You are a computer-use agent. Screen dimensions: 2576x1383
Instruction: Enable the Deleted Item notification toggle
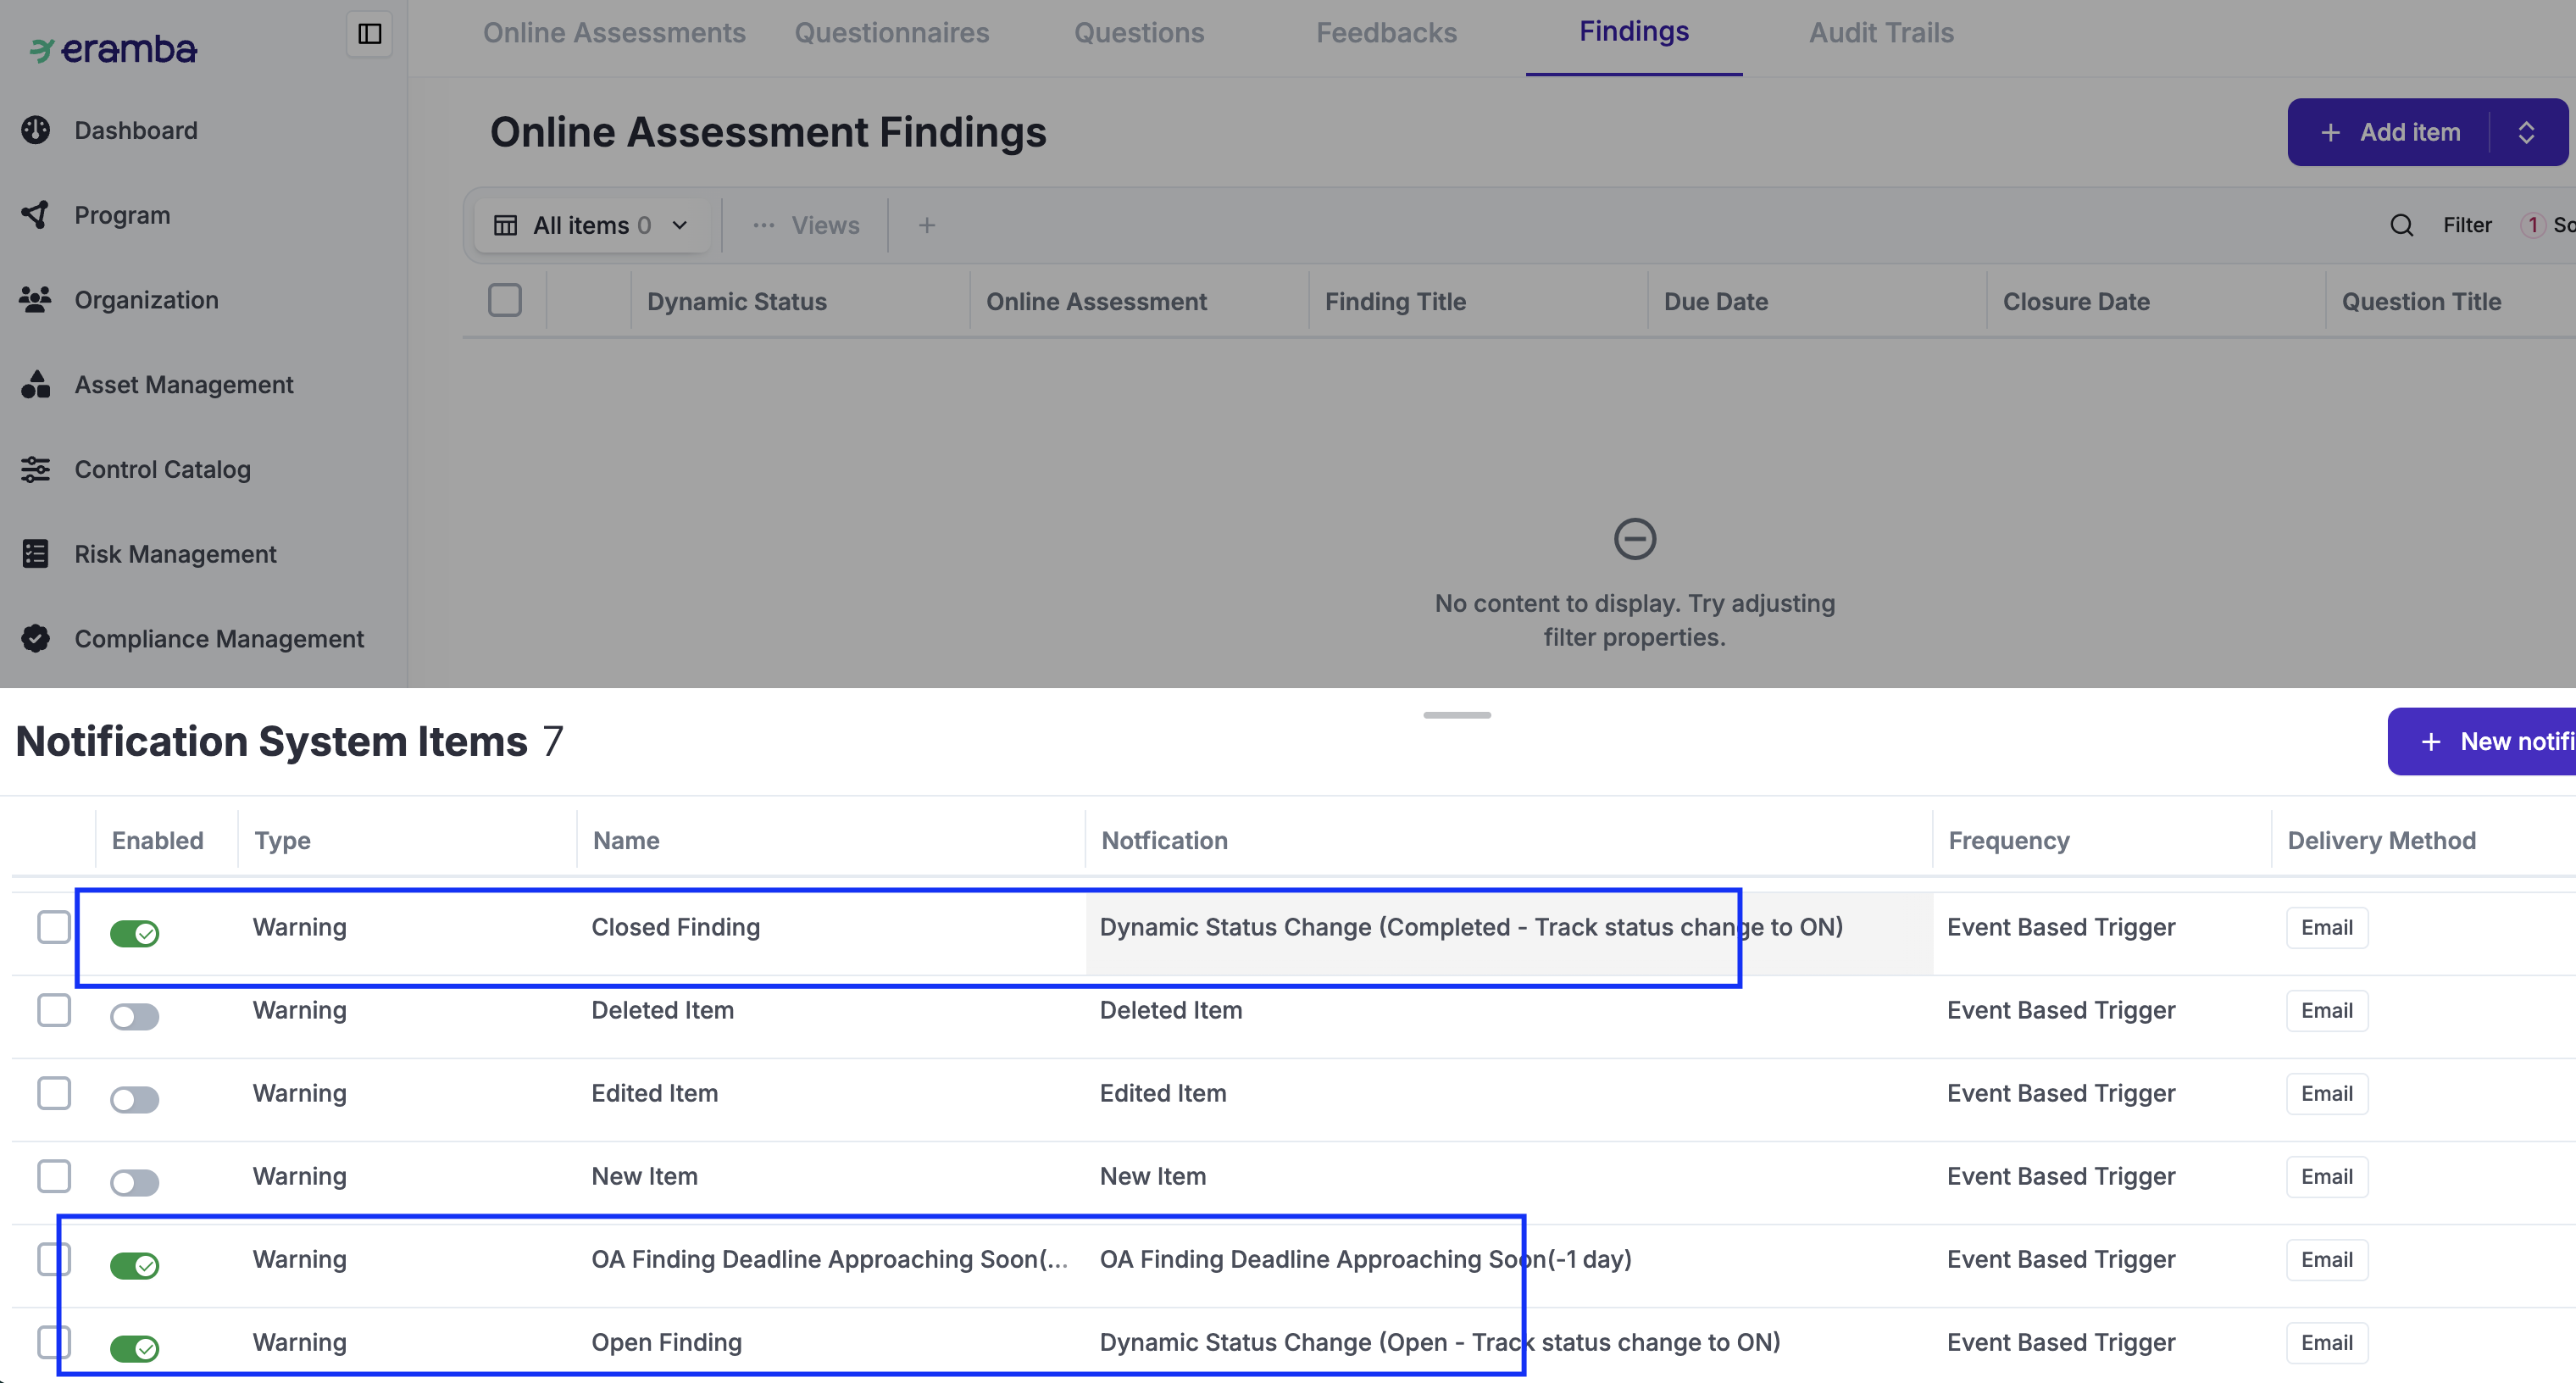point(134,1016)
